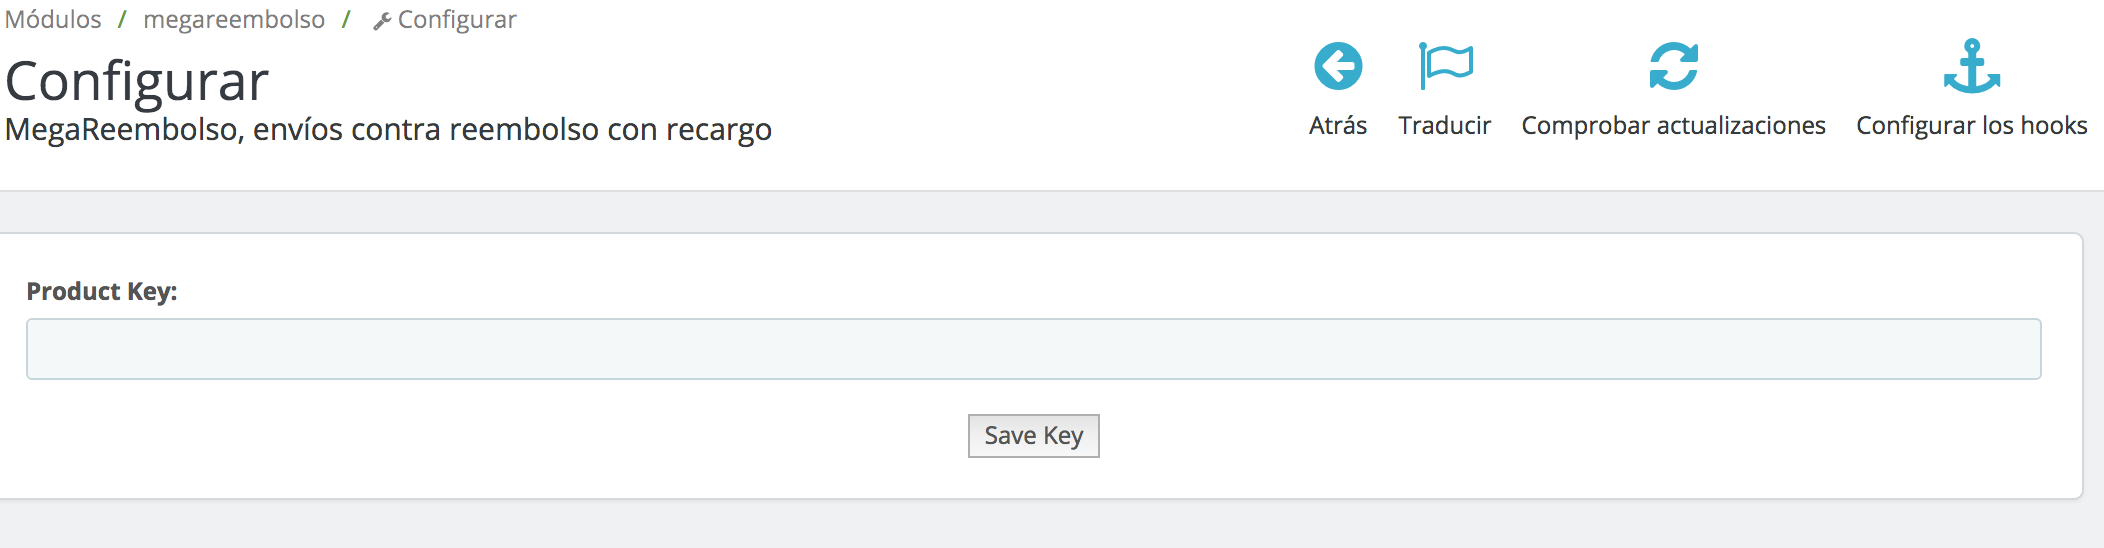Screen dimensions: 2104x548
Task: Click the anchor icon for hooks
Action: [1971, 67]
